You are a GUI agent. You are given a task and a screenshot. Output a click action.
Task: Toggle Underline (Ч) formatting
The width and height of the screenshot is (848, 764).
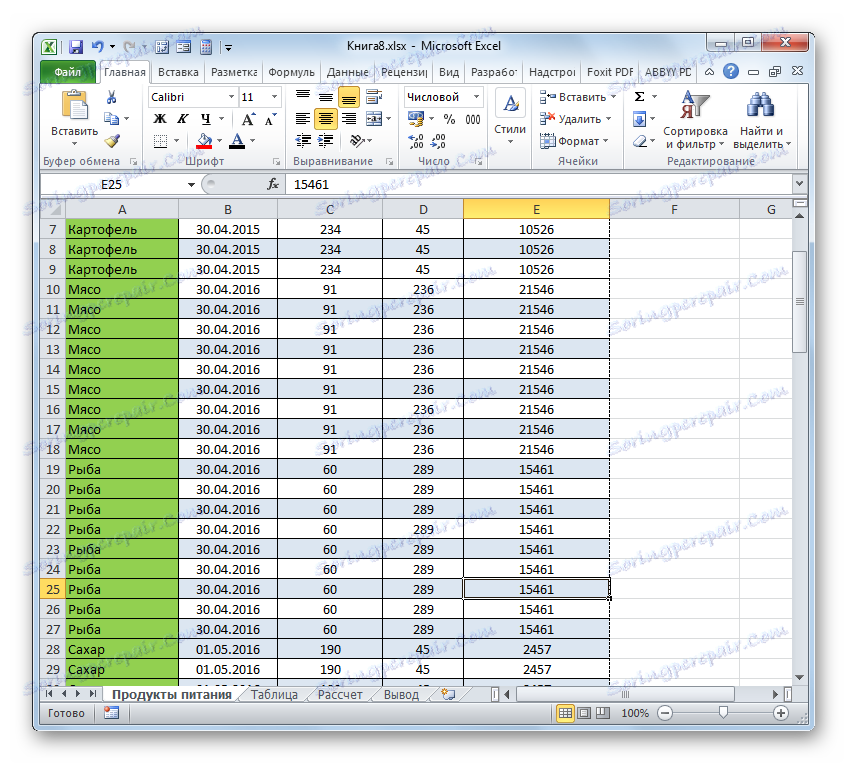pos(206,119)
